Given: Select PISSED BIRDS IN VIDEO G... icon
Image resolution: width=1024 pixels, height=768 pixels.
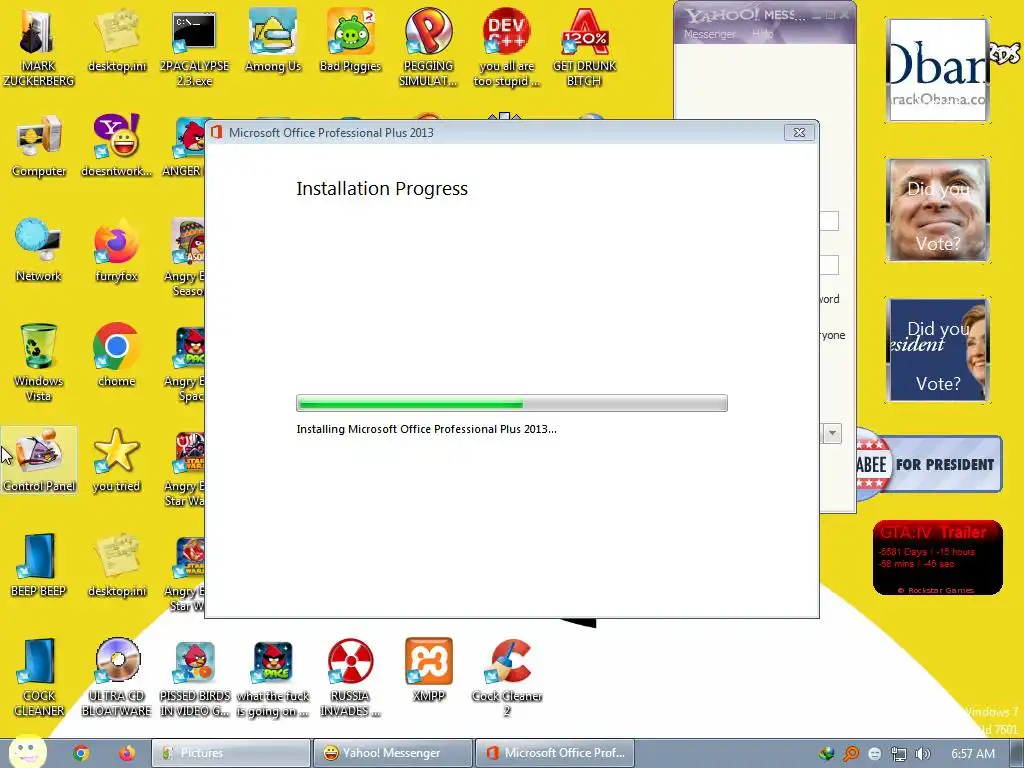Looking at the screenshot, I should pyautogui.click(x=195, y=678).
